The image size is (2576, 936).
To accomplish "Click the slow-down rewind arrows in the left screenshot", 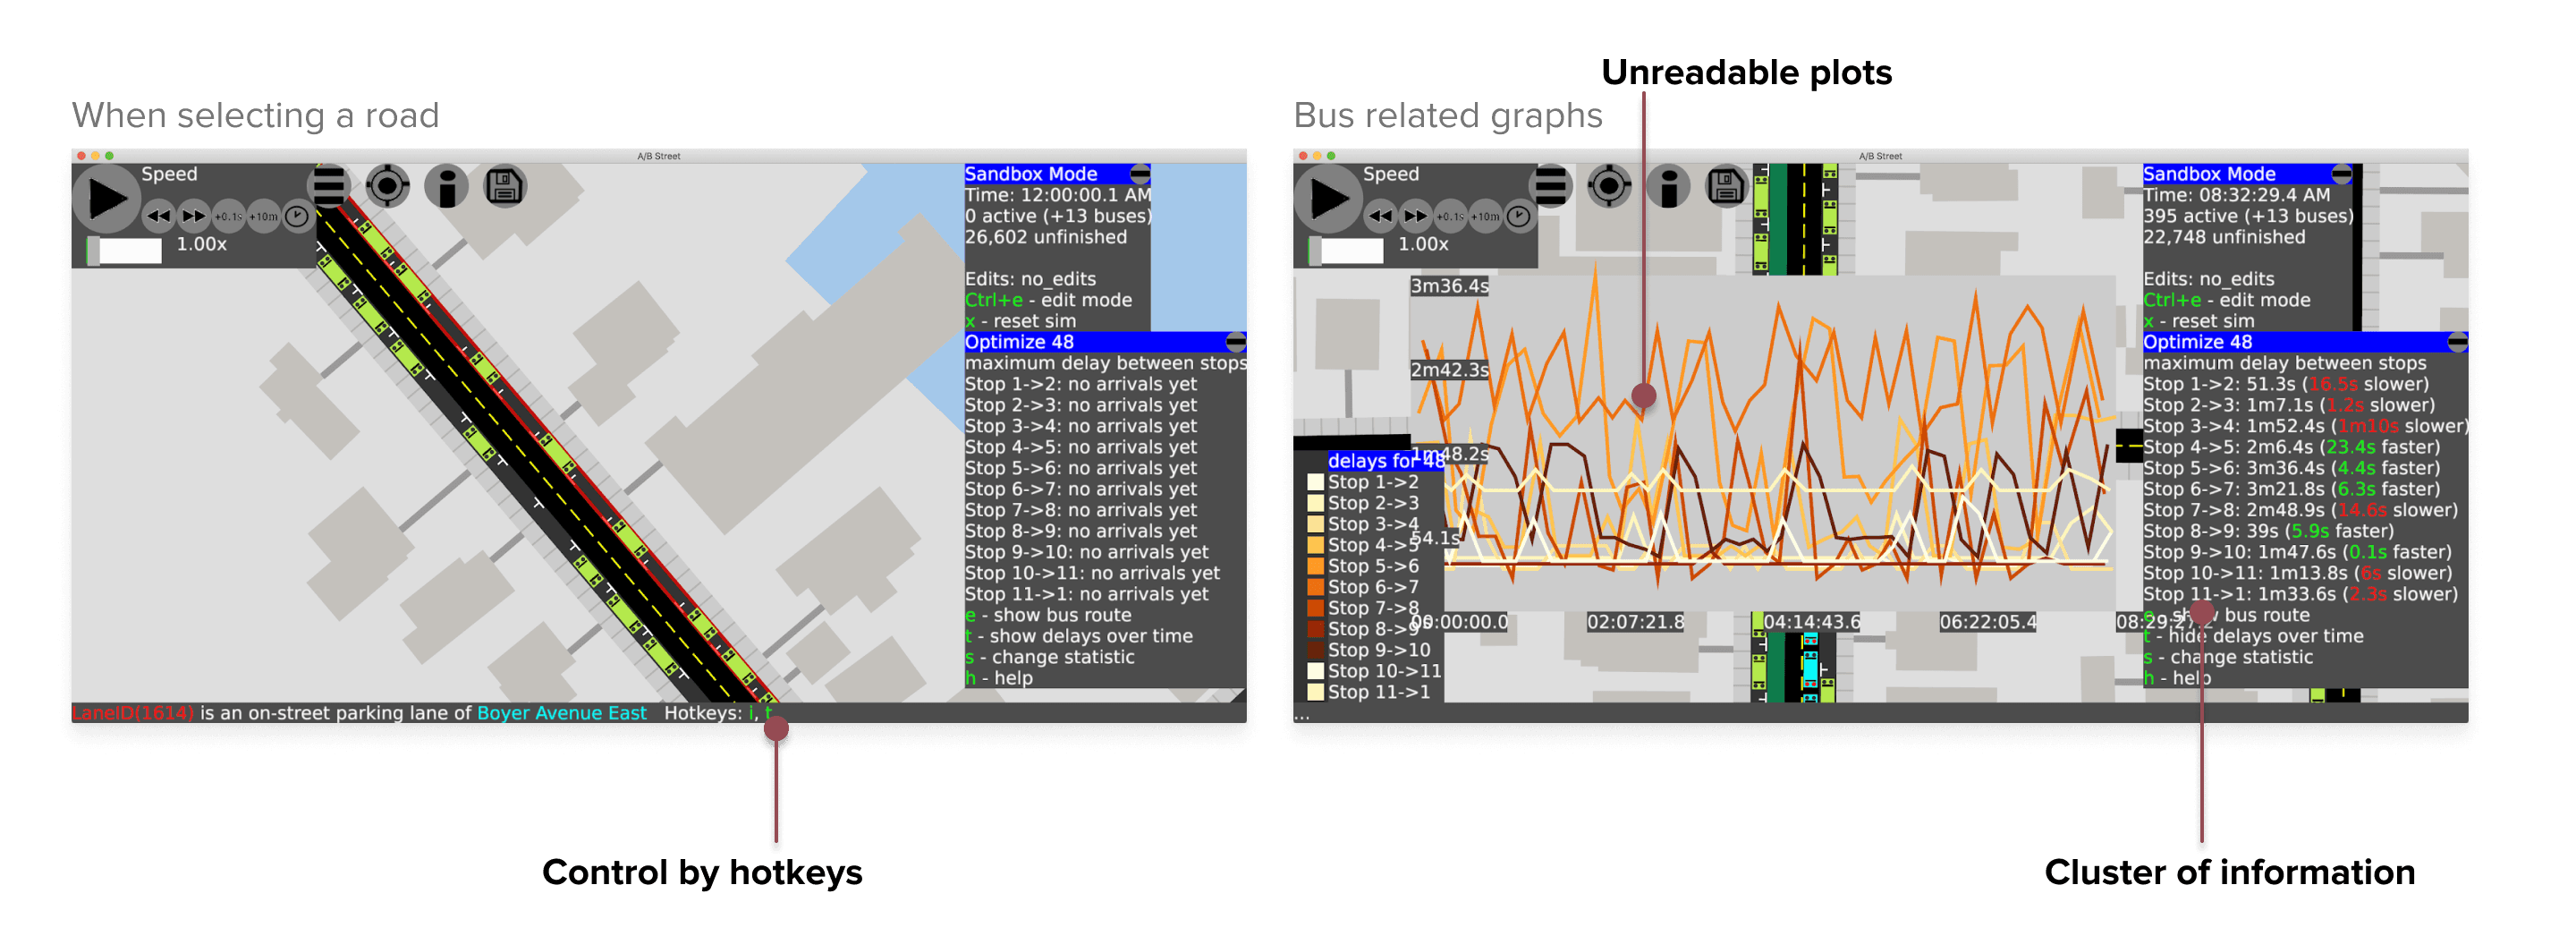I will (159, 215).
